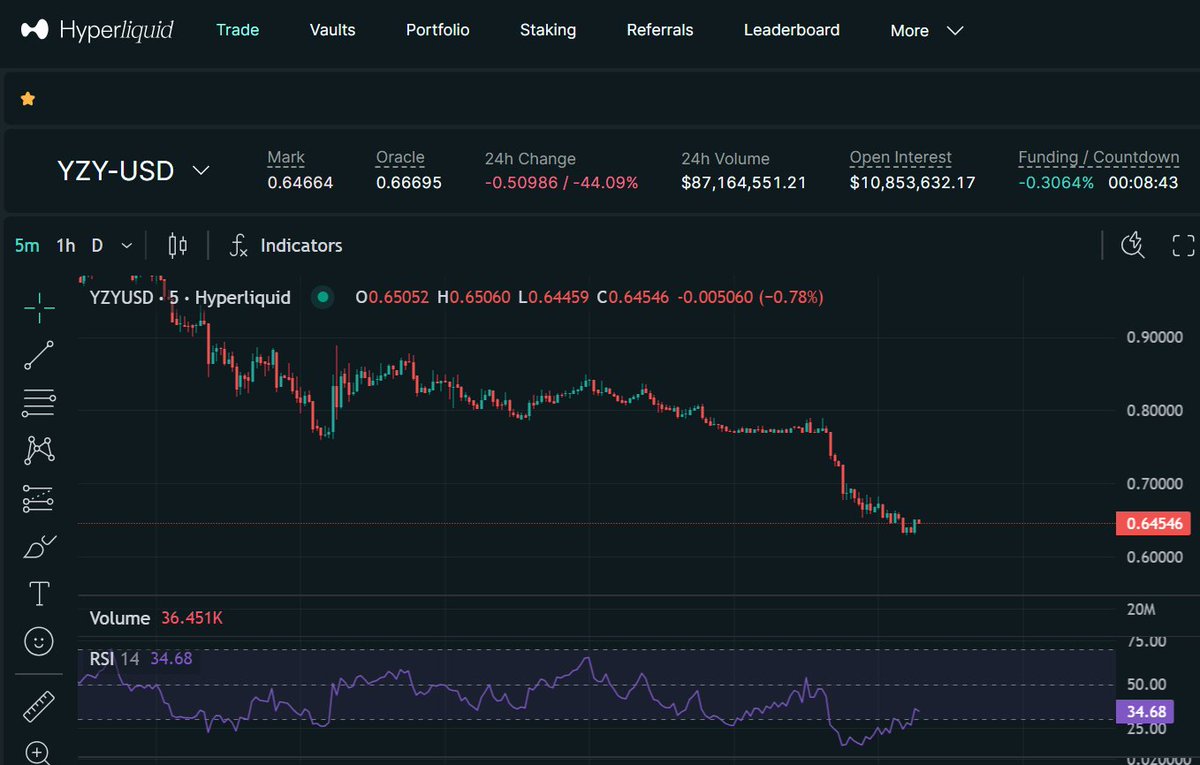The image size is (1200, 765).
Task: Select the crosshair cursor tool
Action: [39, 308]
